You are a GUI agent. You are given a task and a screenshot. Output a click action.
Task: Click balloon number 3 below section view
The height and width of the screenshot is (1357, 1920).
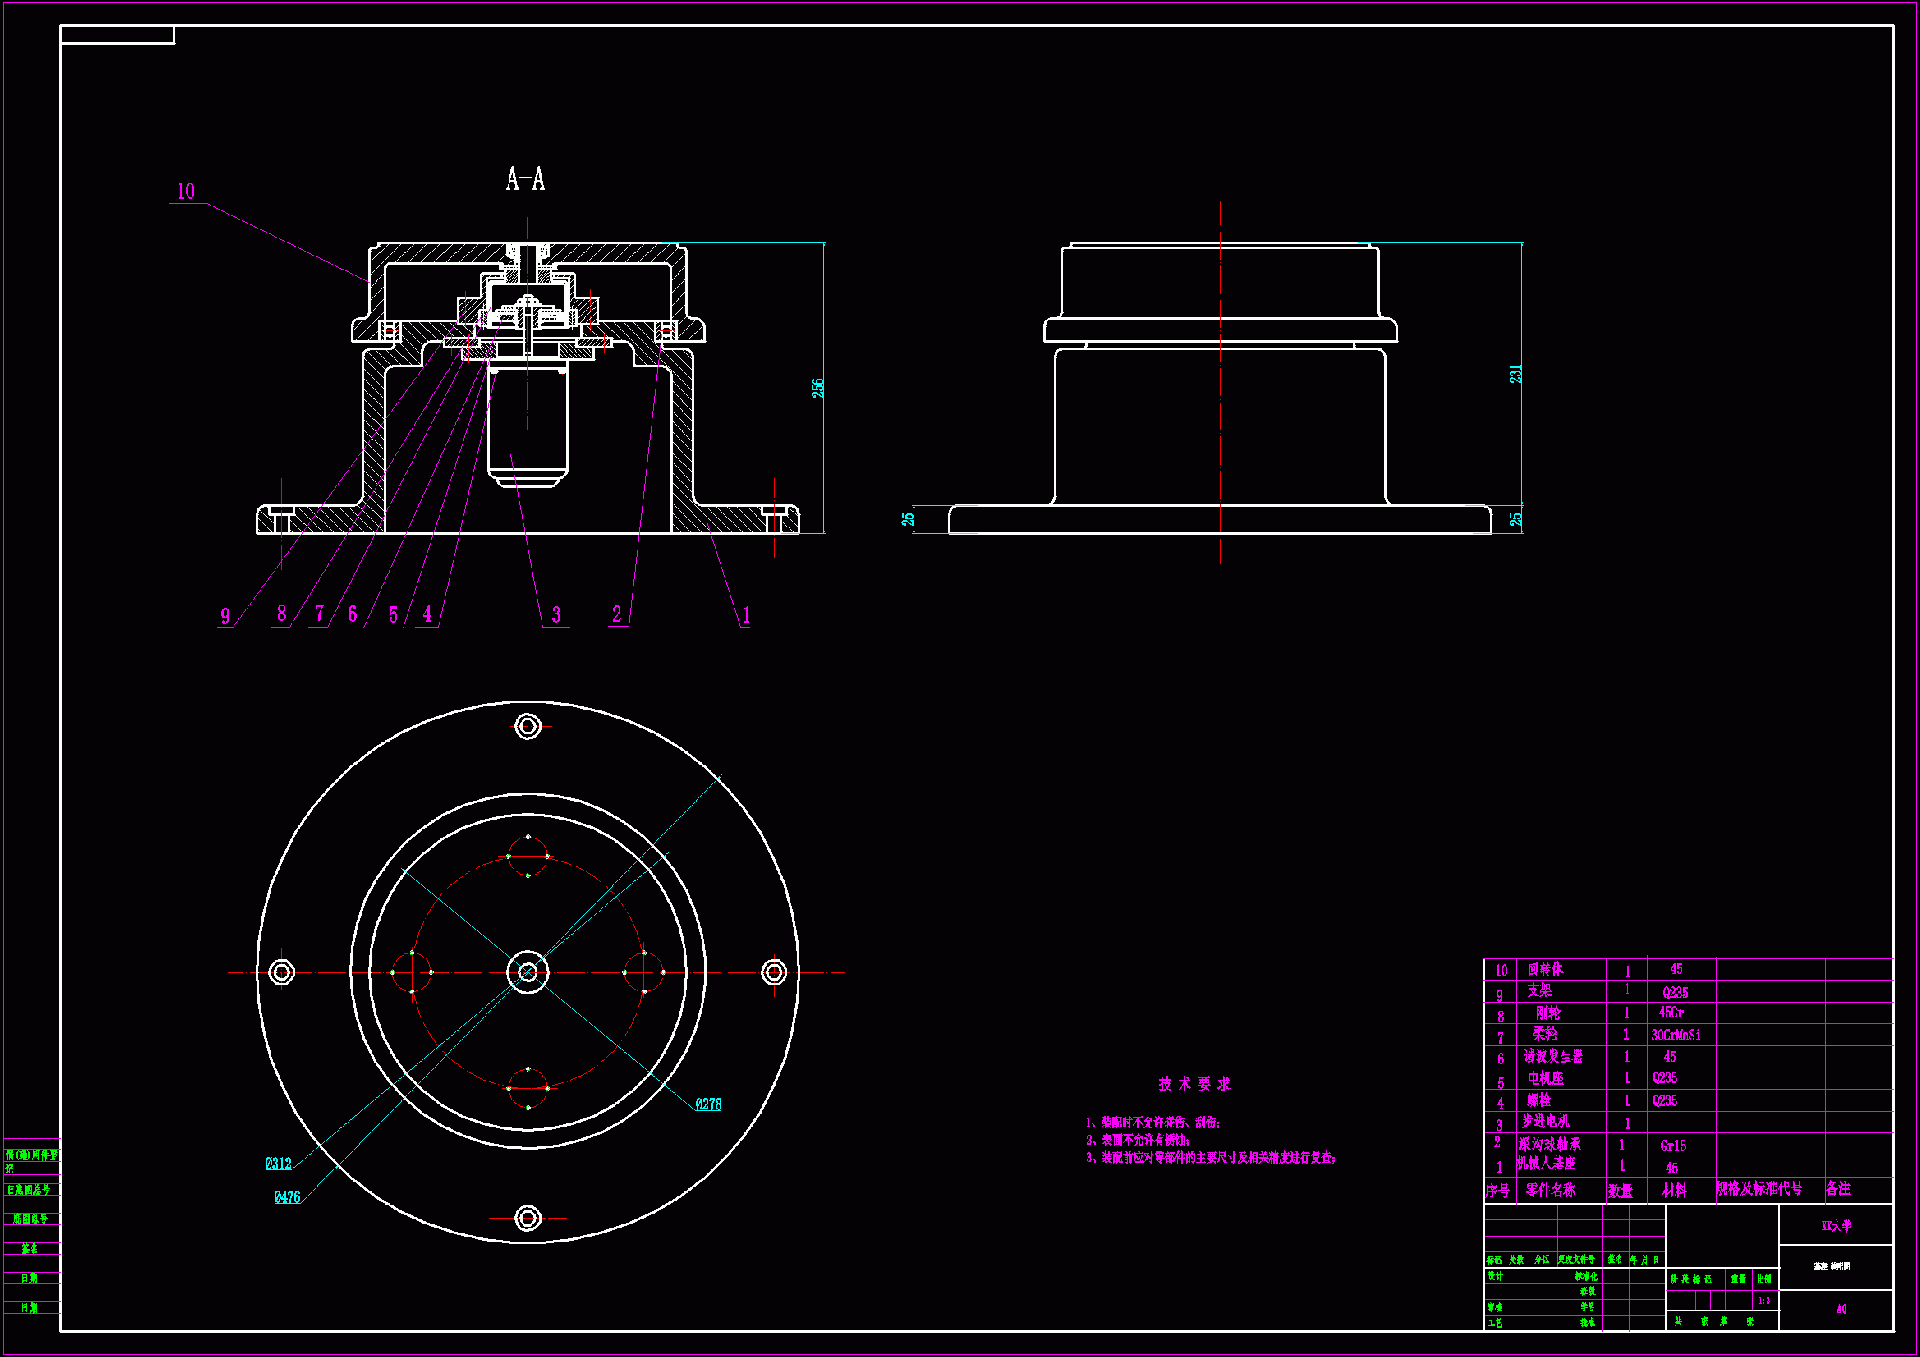point(556,615)
